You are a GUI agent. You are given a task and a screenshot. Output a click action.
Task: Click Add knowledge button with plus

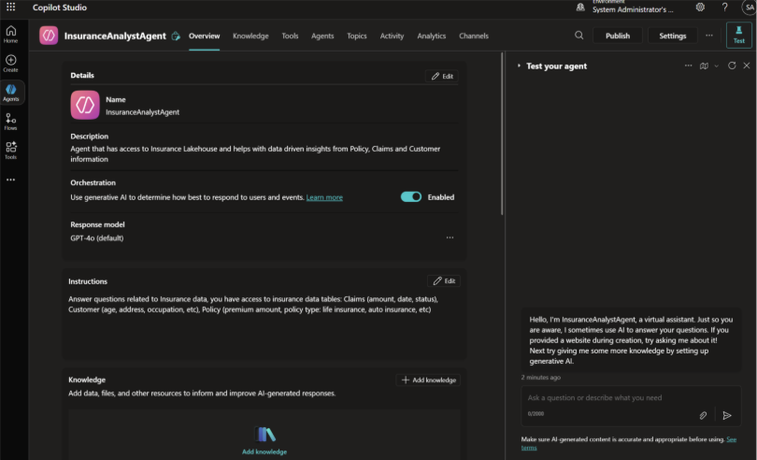[x=429, y=380]
